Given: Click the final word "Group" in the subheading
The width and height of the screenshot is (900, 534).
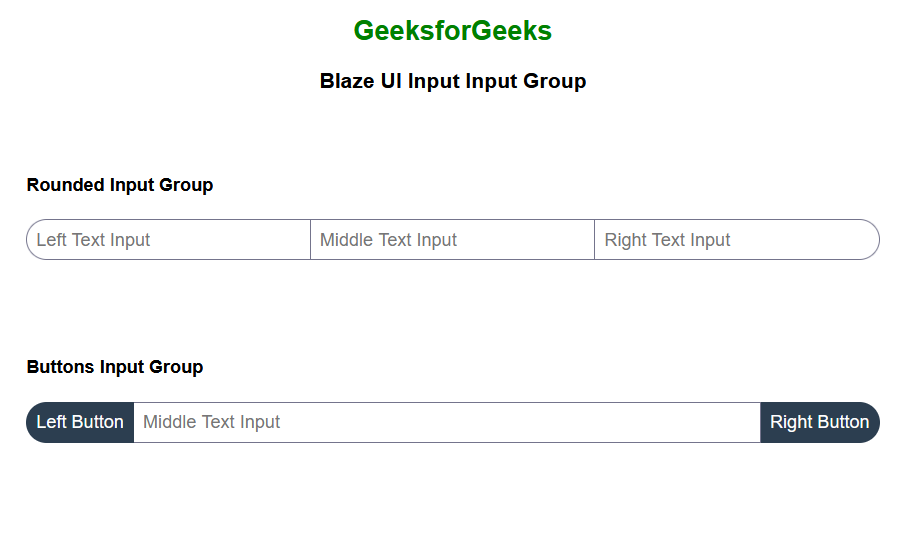Looking at the screenshot, I should [x=555, y=81].
